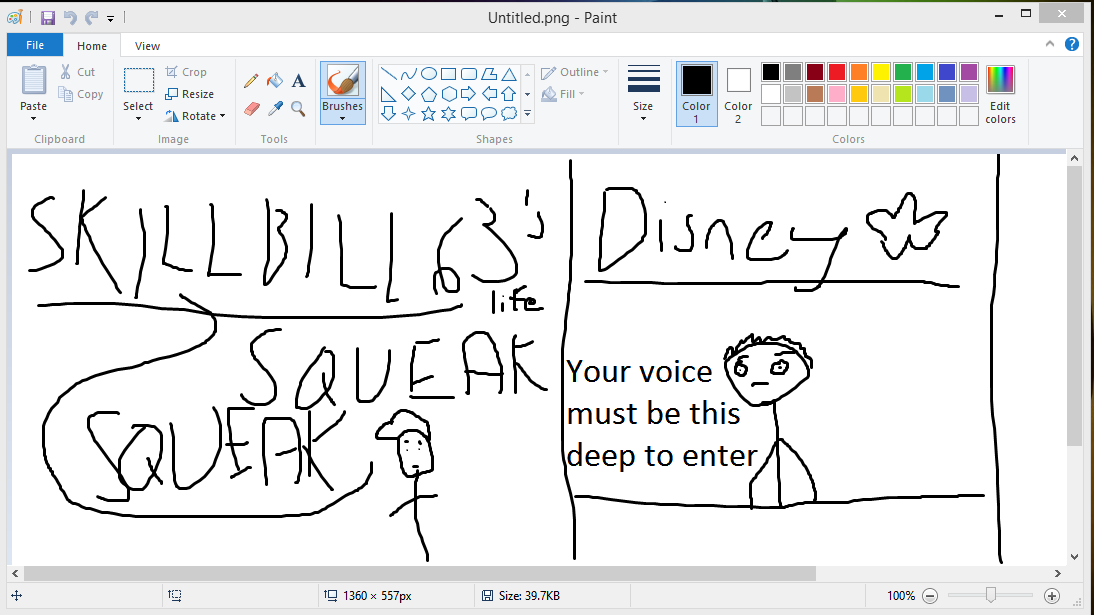Choose the Right triangle shape

click(389, 94)
